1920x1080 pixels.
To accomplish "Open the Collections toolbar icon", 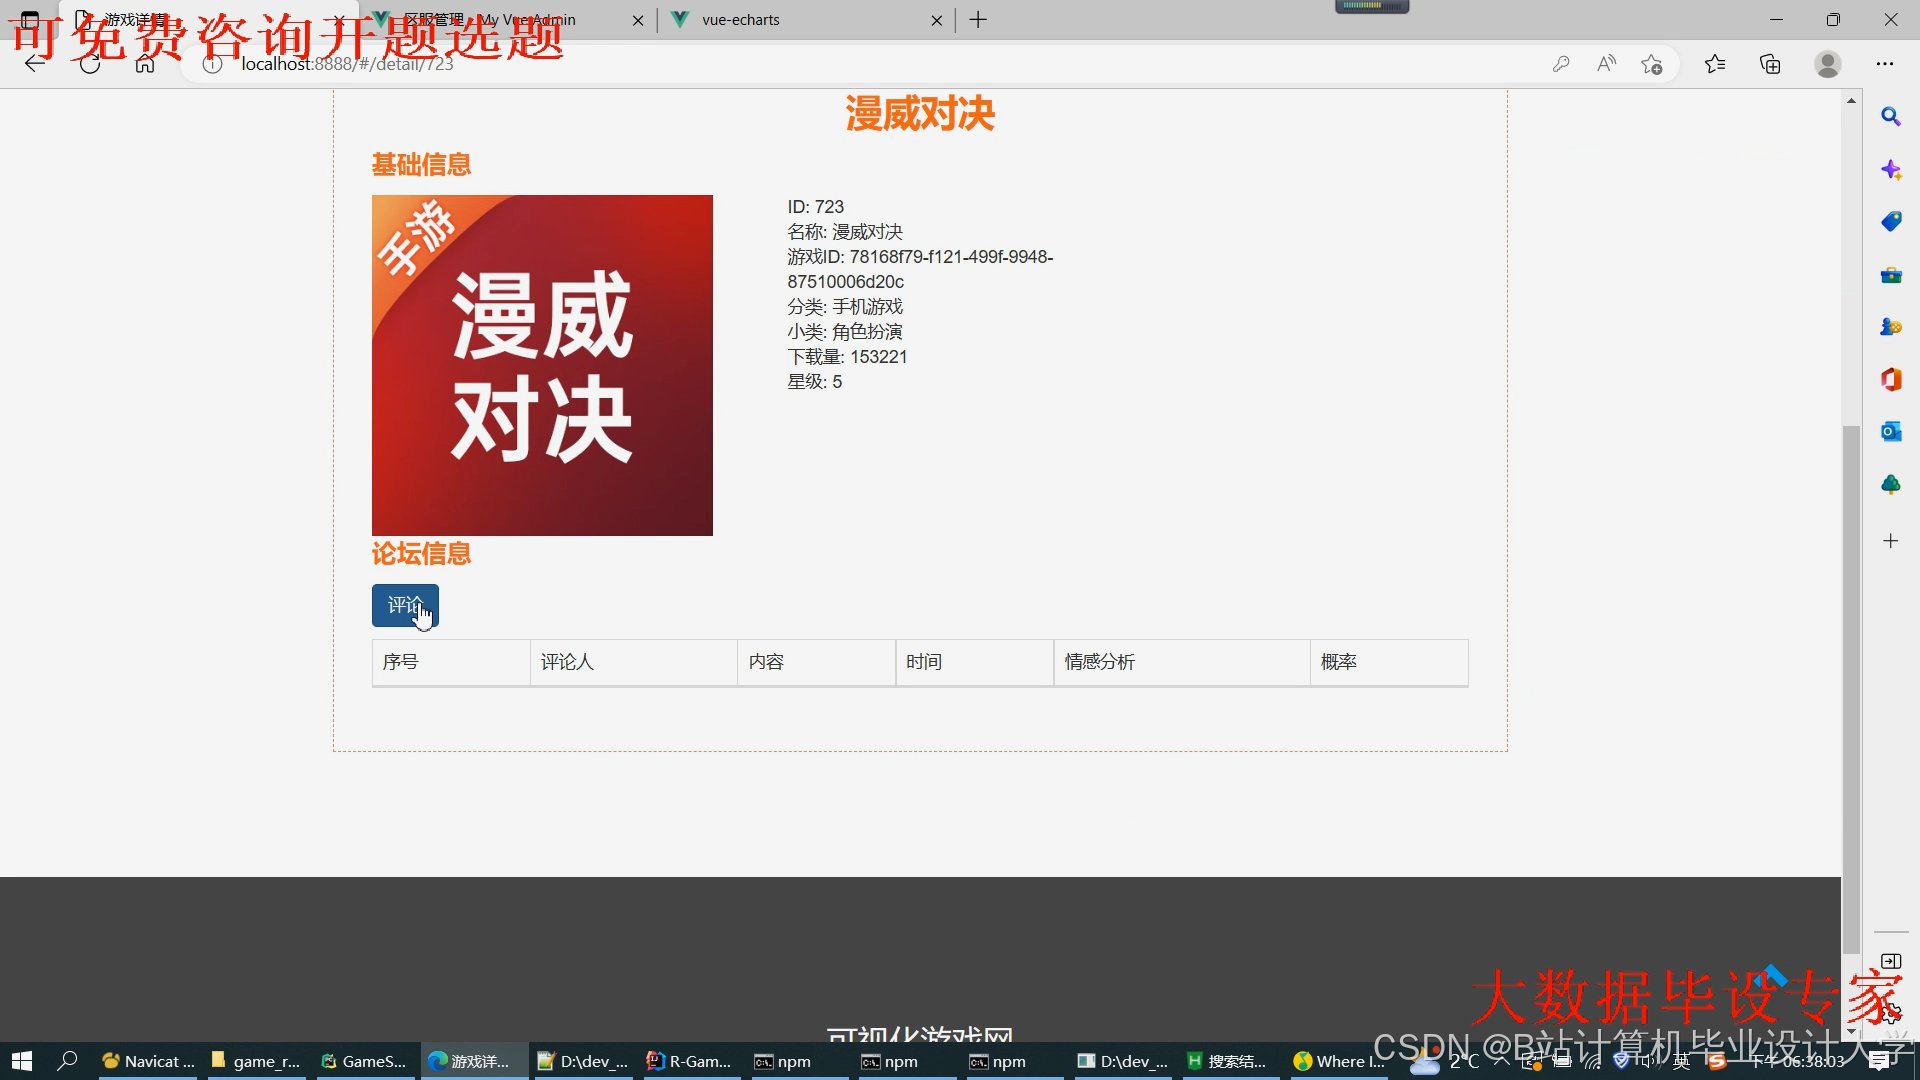I will 1770,64.
